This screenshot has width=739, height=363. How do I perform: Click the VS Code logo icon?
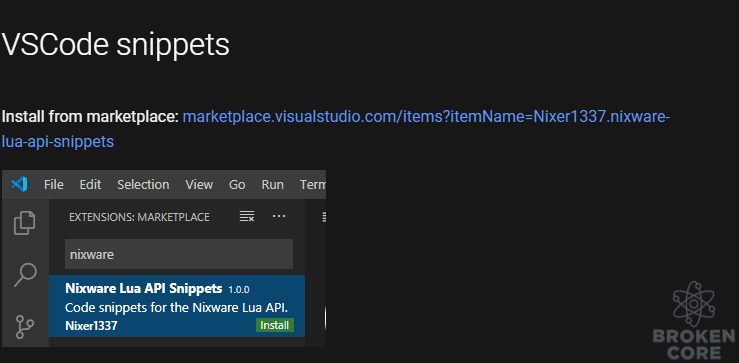tap(19, 184)
